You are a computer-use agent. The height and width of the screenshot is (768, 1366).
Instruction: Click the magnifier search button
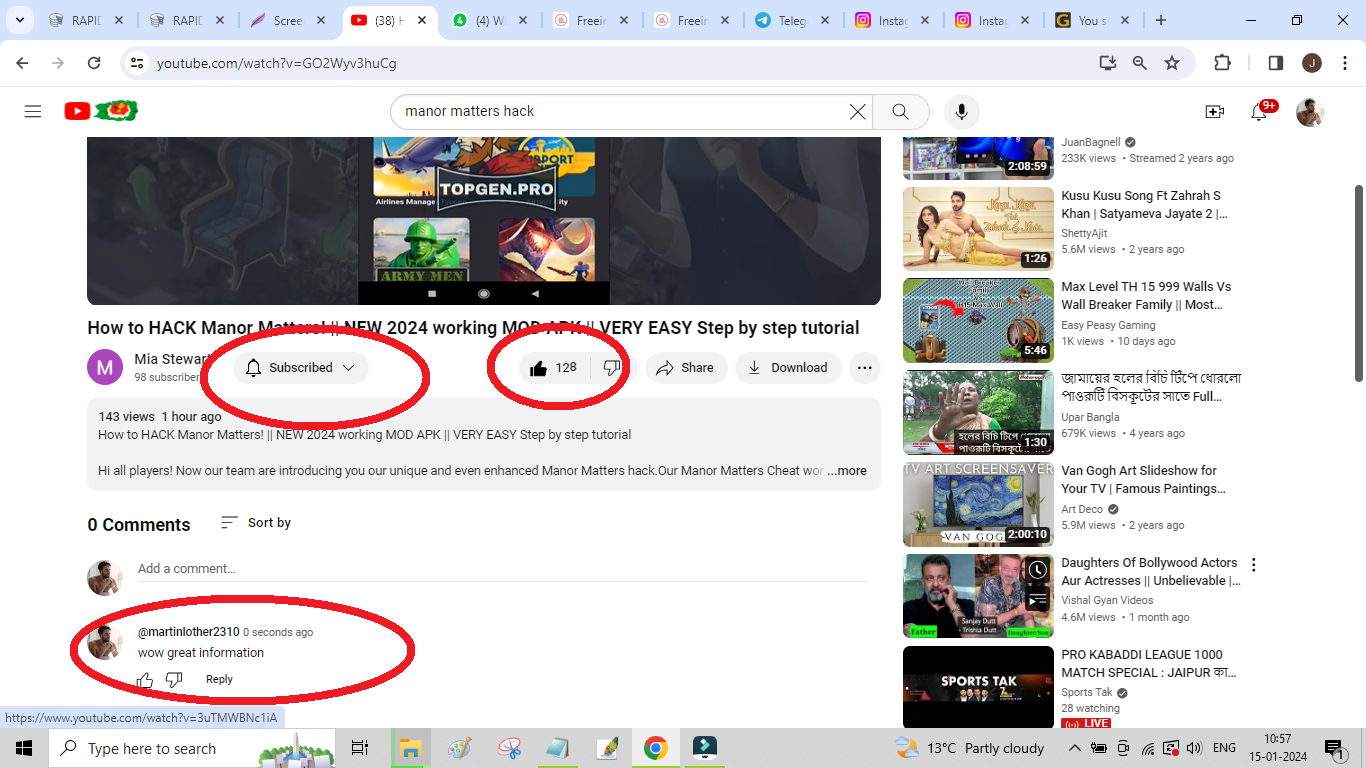[x=900, y=112]
